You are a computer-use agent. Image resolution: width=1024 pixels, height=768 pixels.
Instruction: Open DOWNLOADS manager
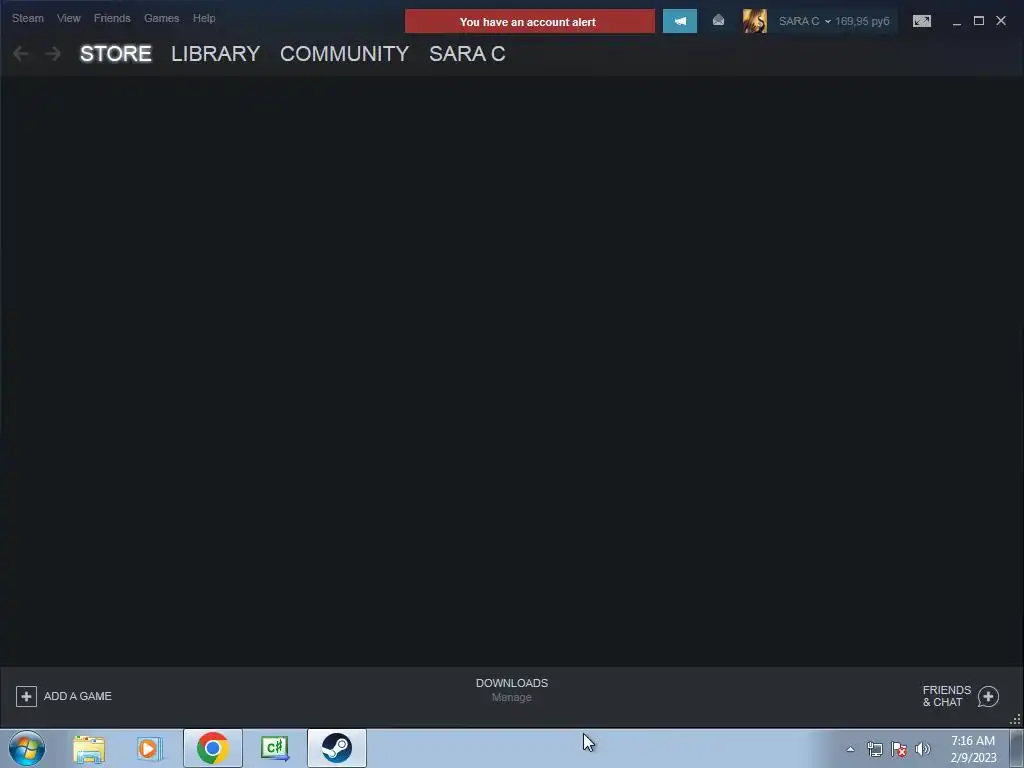click(x=512, y=683)
